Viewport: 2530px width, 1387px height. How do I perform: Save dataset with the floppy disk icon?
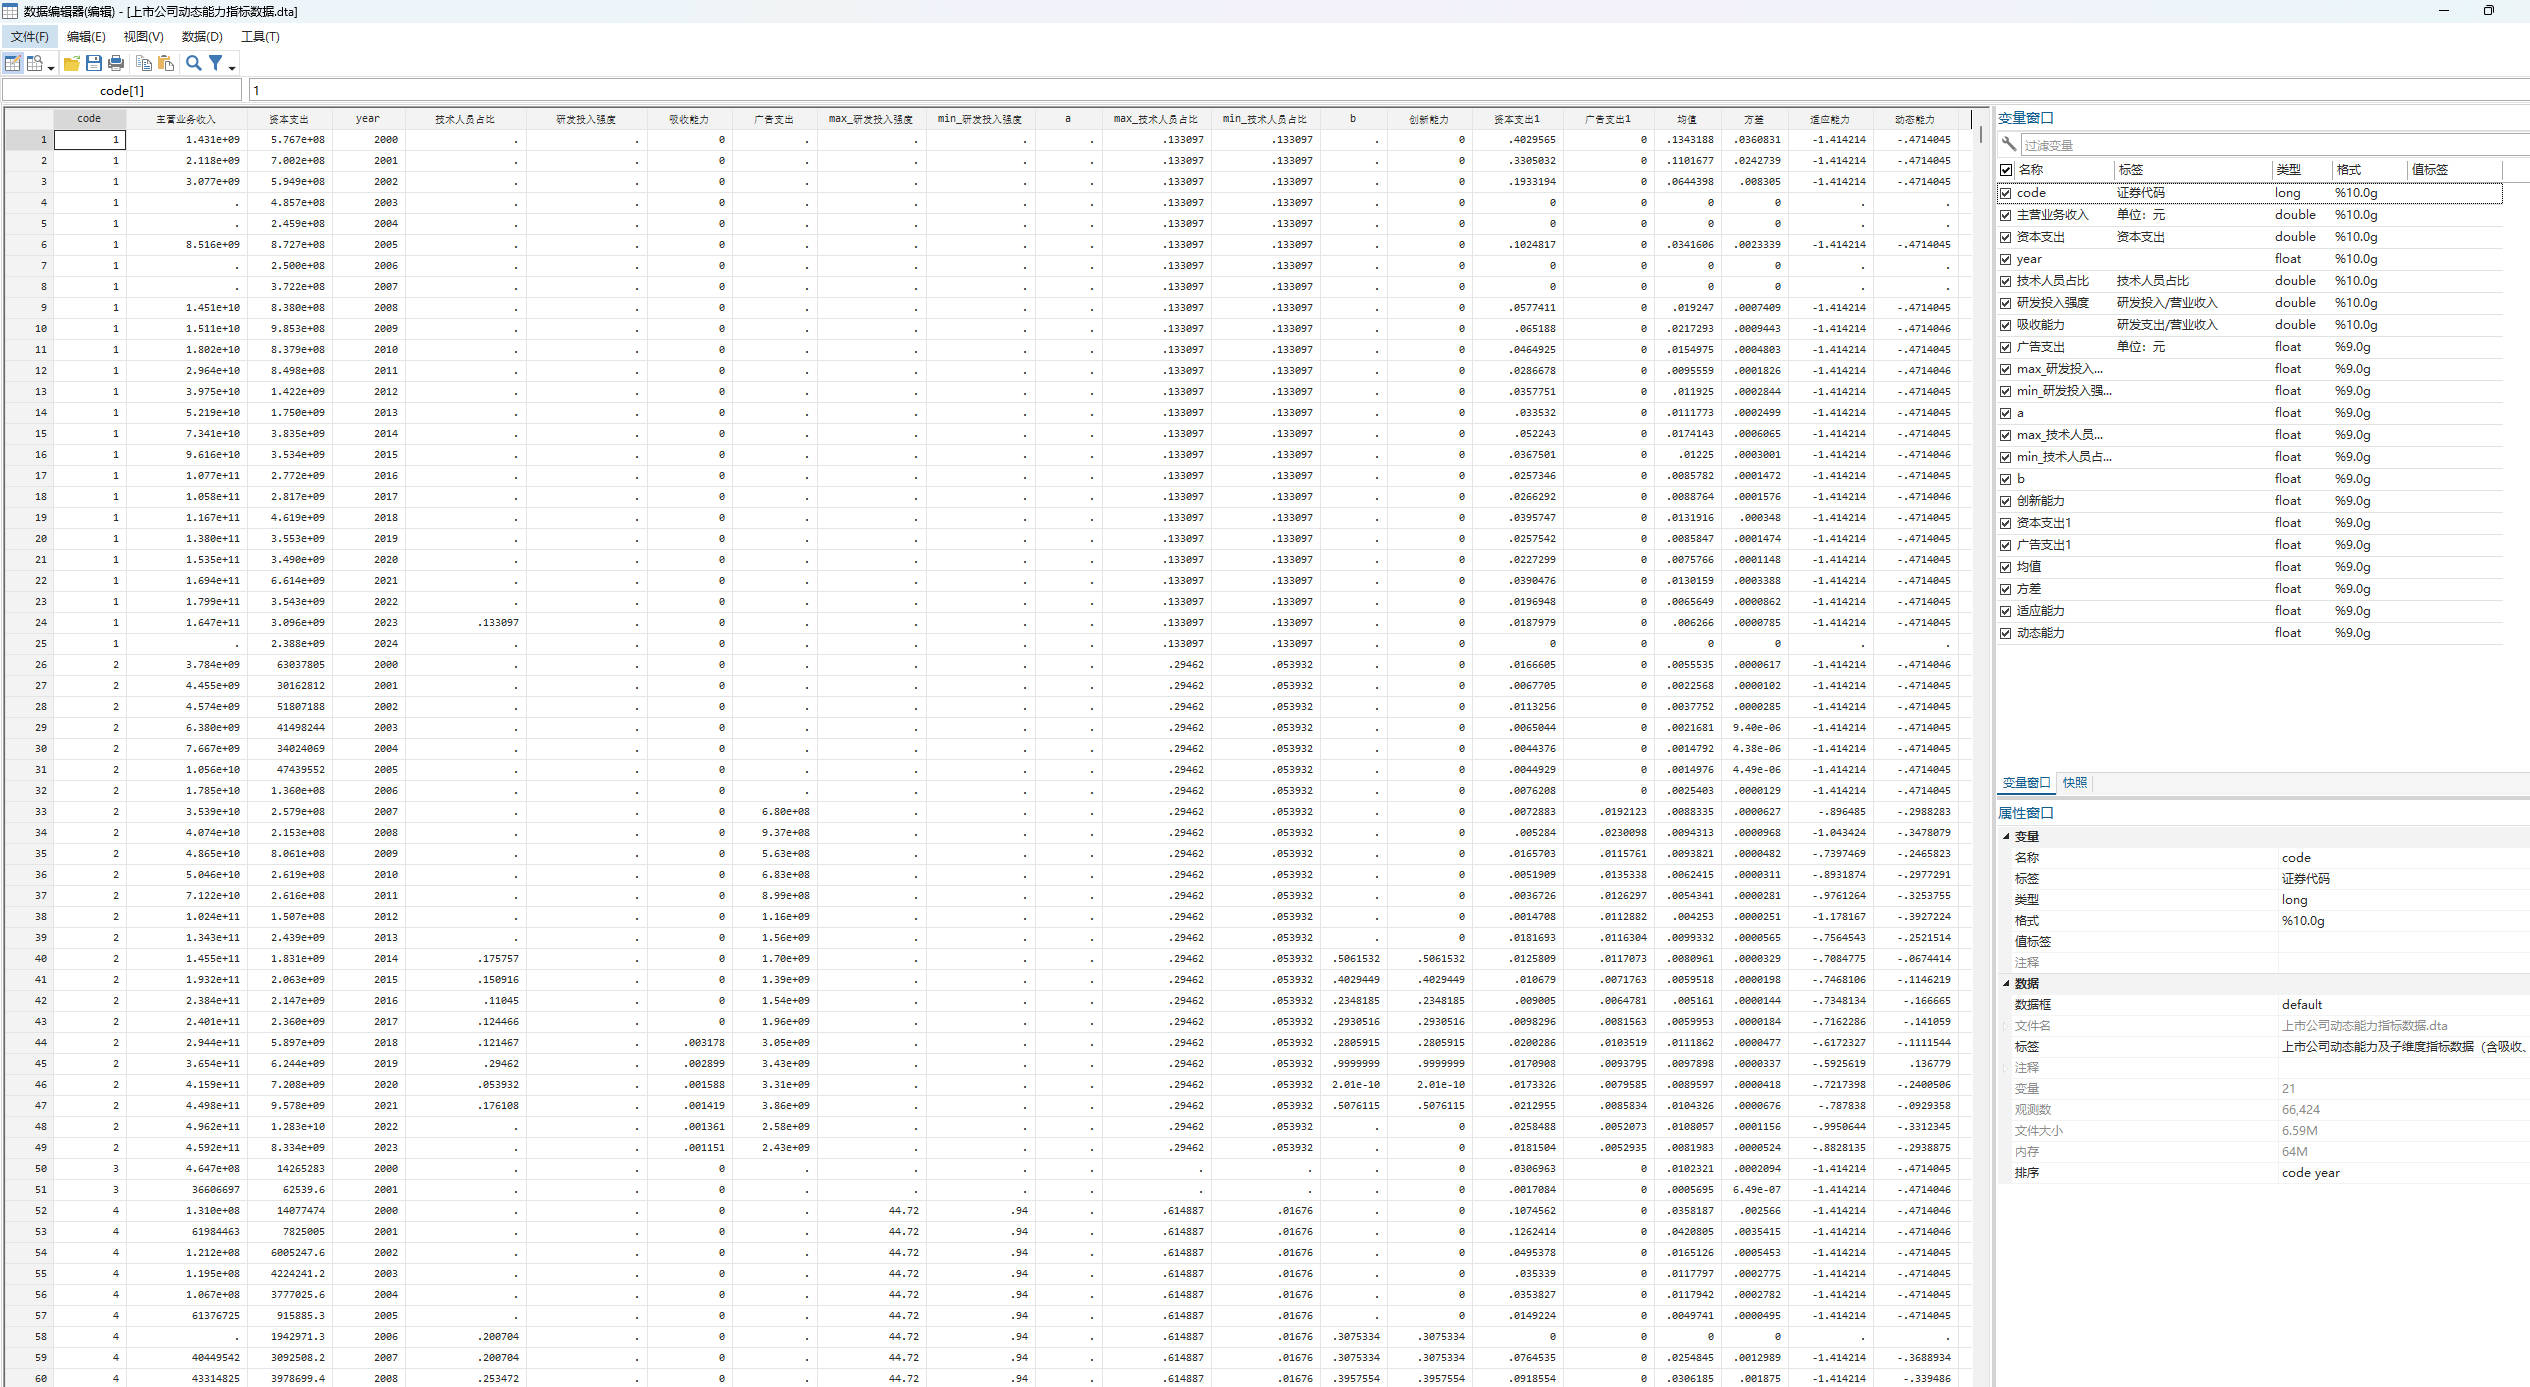click(94, 63)
